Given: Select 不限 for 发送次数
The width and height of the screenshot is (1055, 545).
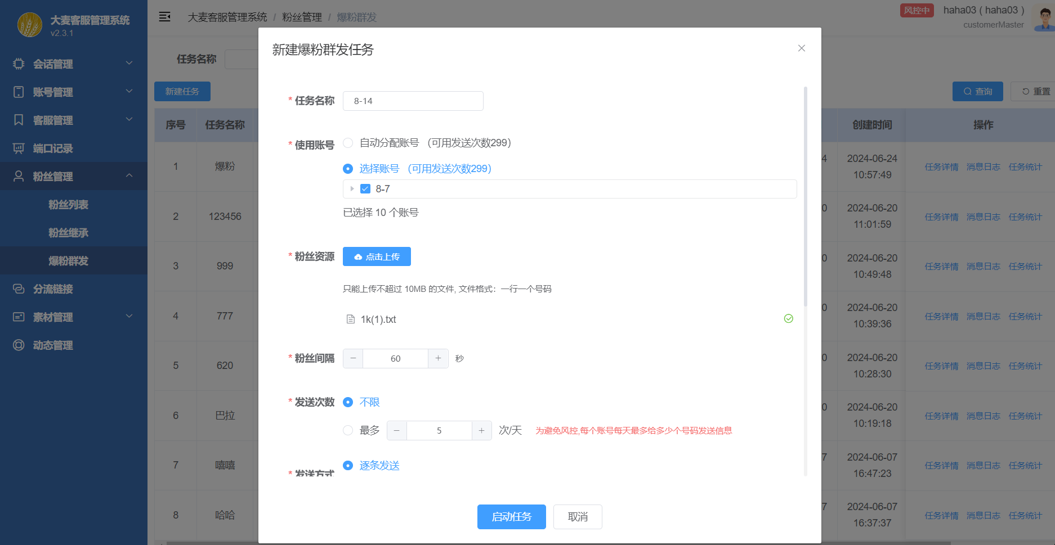Looking at the screenshot, I should [x=348, y=402].
